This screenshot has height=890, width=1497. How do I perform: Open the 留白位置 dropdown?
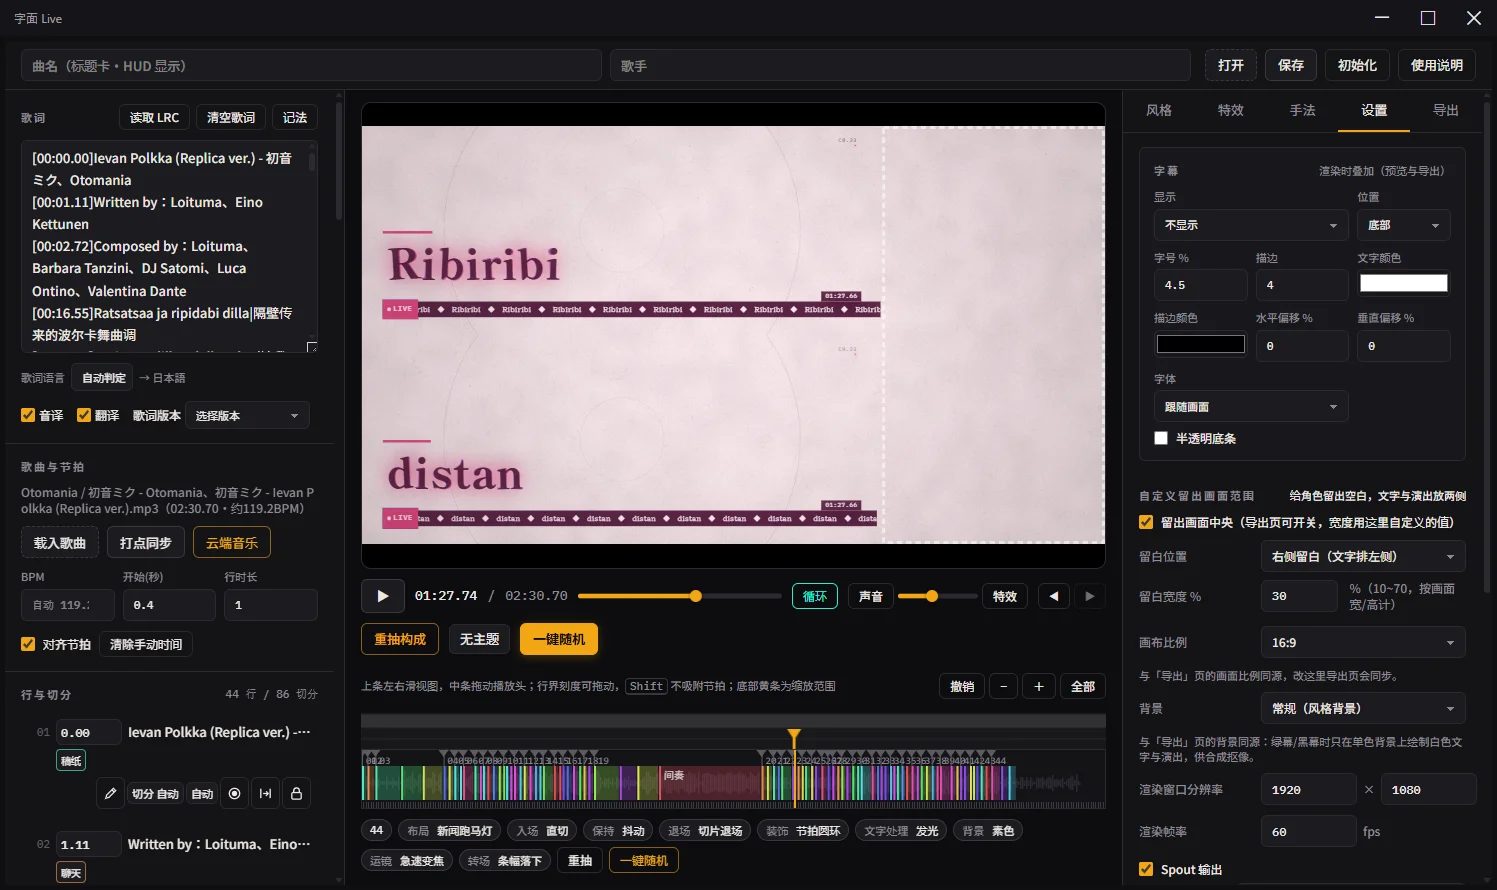(x=1363, y=556)
